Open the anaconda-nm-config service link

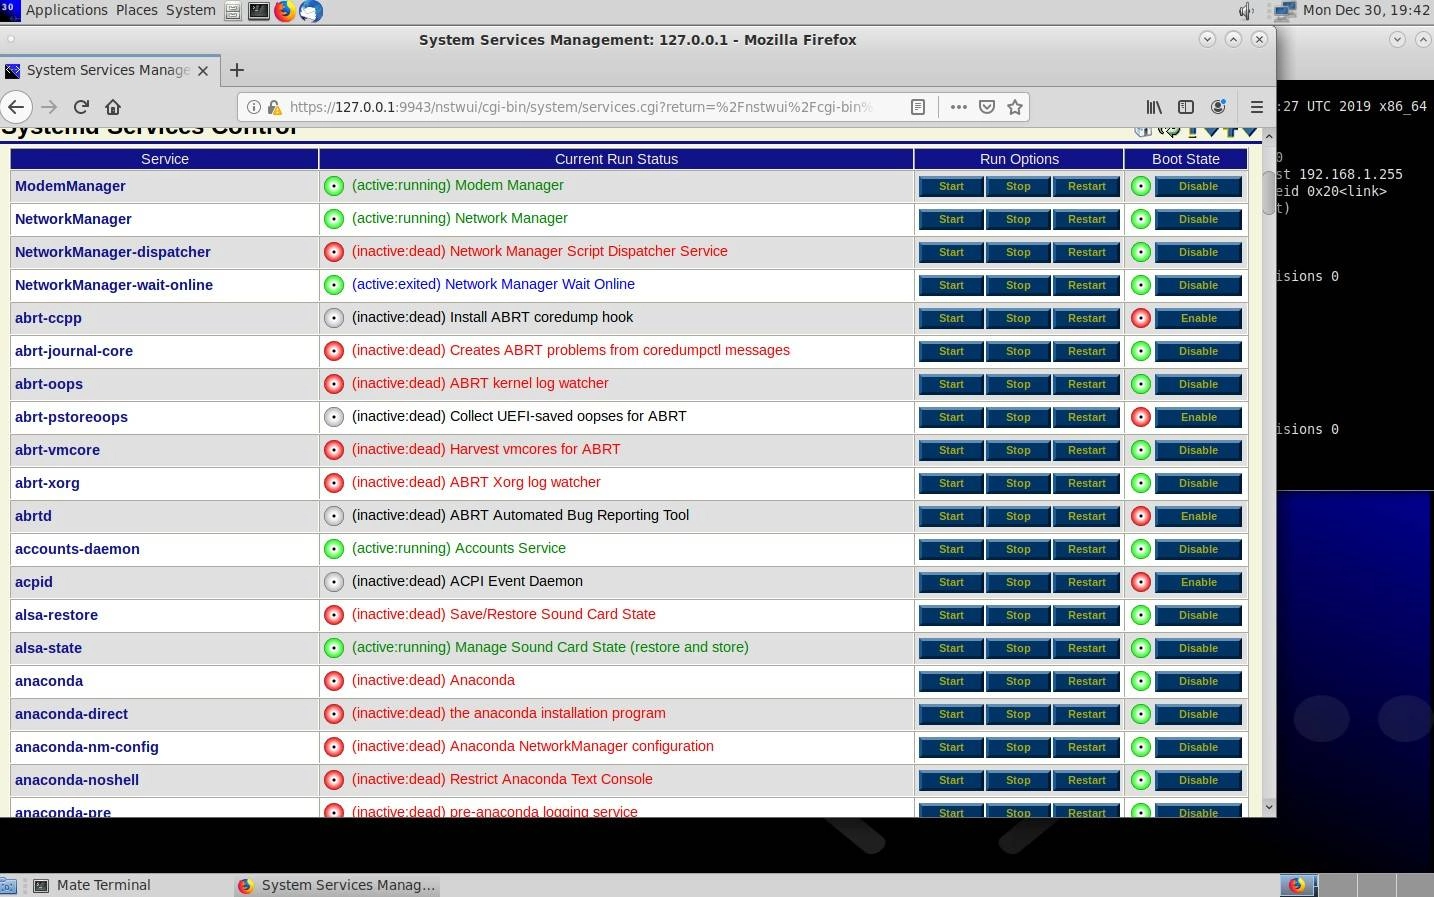coord(87,747)
